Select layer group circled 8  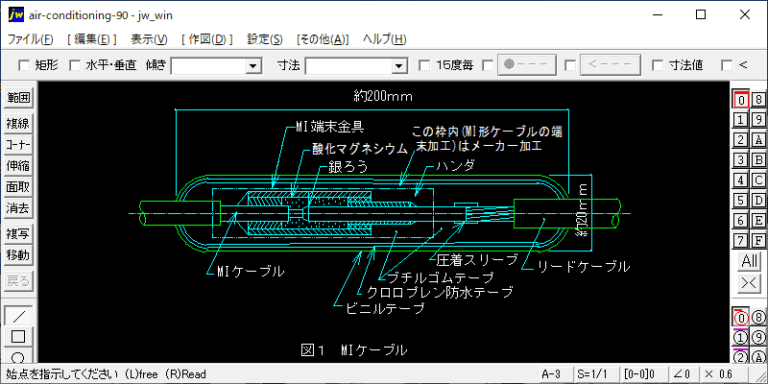click(x=759, y=317)
